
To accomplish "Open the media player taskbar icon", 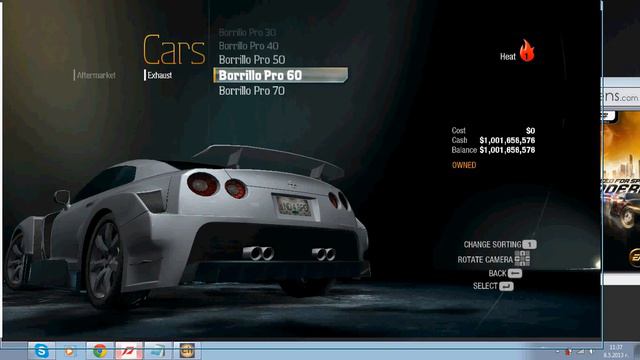I will pos(71,351).
